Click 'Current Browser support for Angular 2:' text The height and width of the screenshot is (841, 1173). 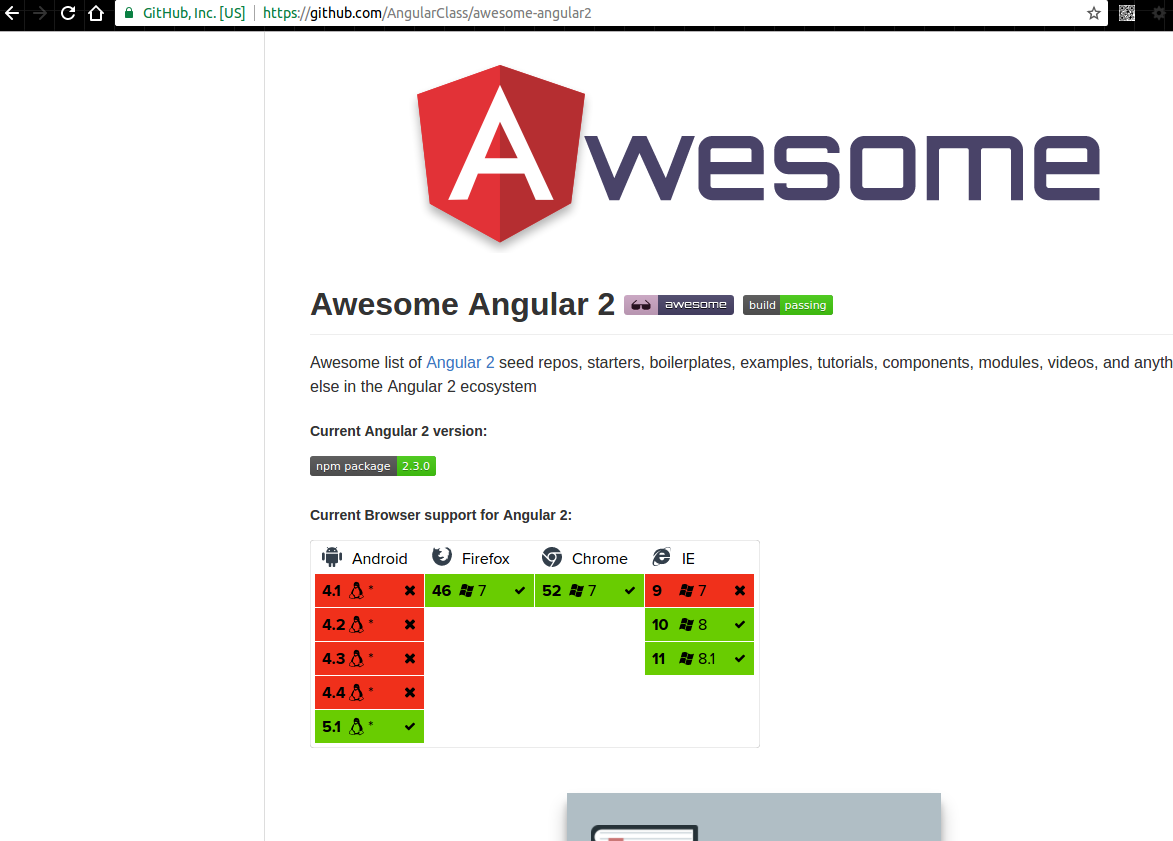click(x=441, y=515)
